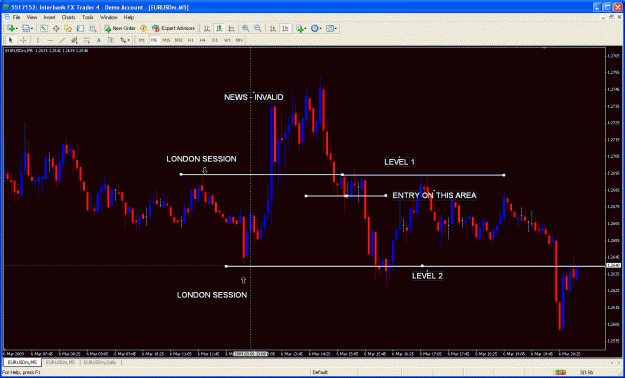Image resolution: width=625 pixels, height=378 pixels.
Task: Open the Window menu
Action: pyautogui.click(x=108, y=18)
